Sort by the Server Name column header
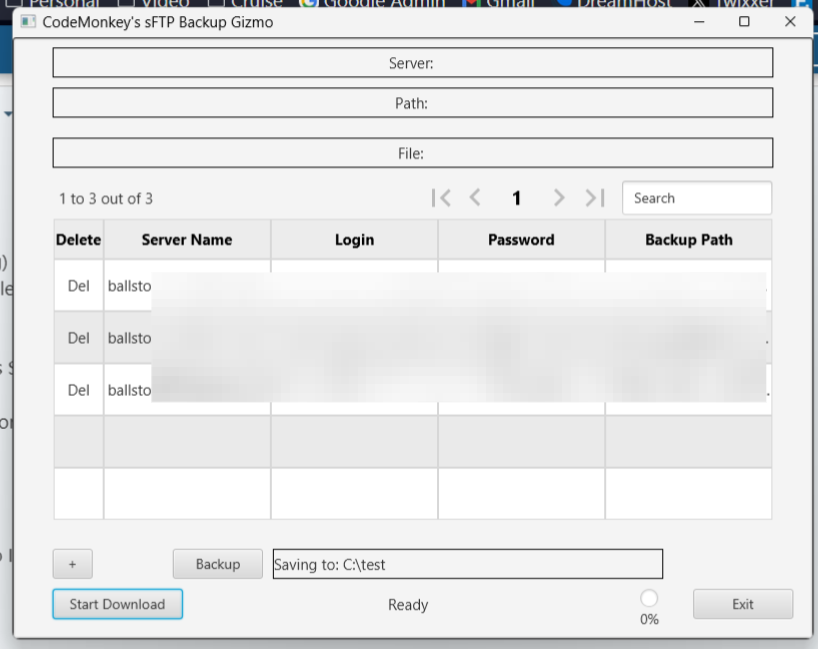This screenshot has width=818, height=649. point(187,240)
